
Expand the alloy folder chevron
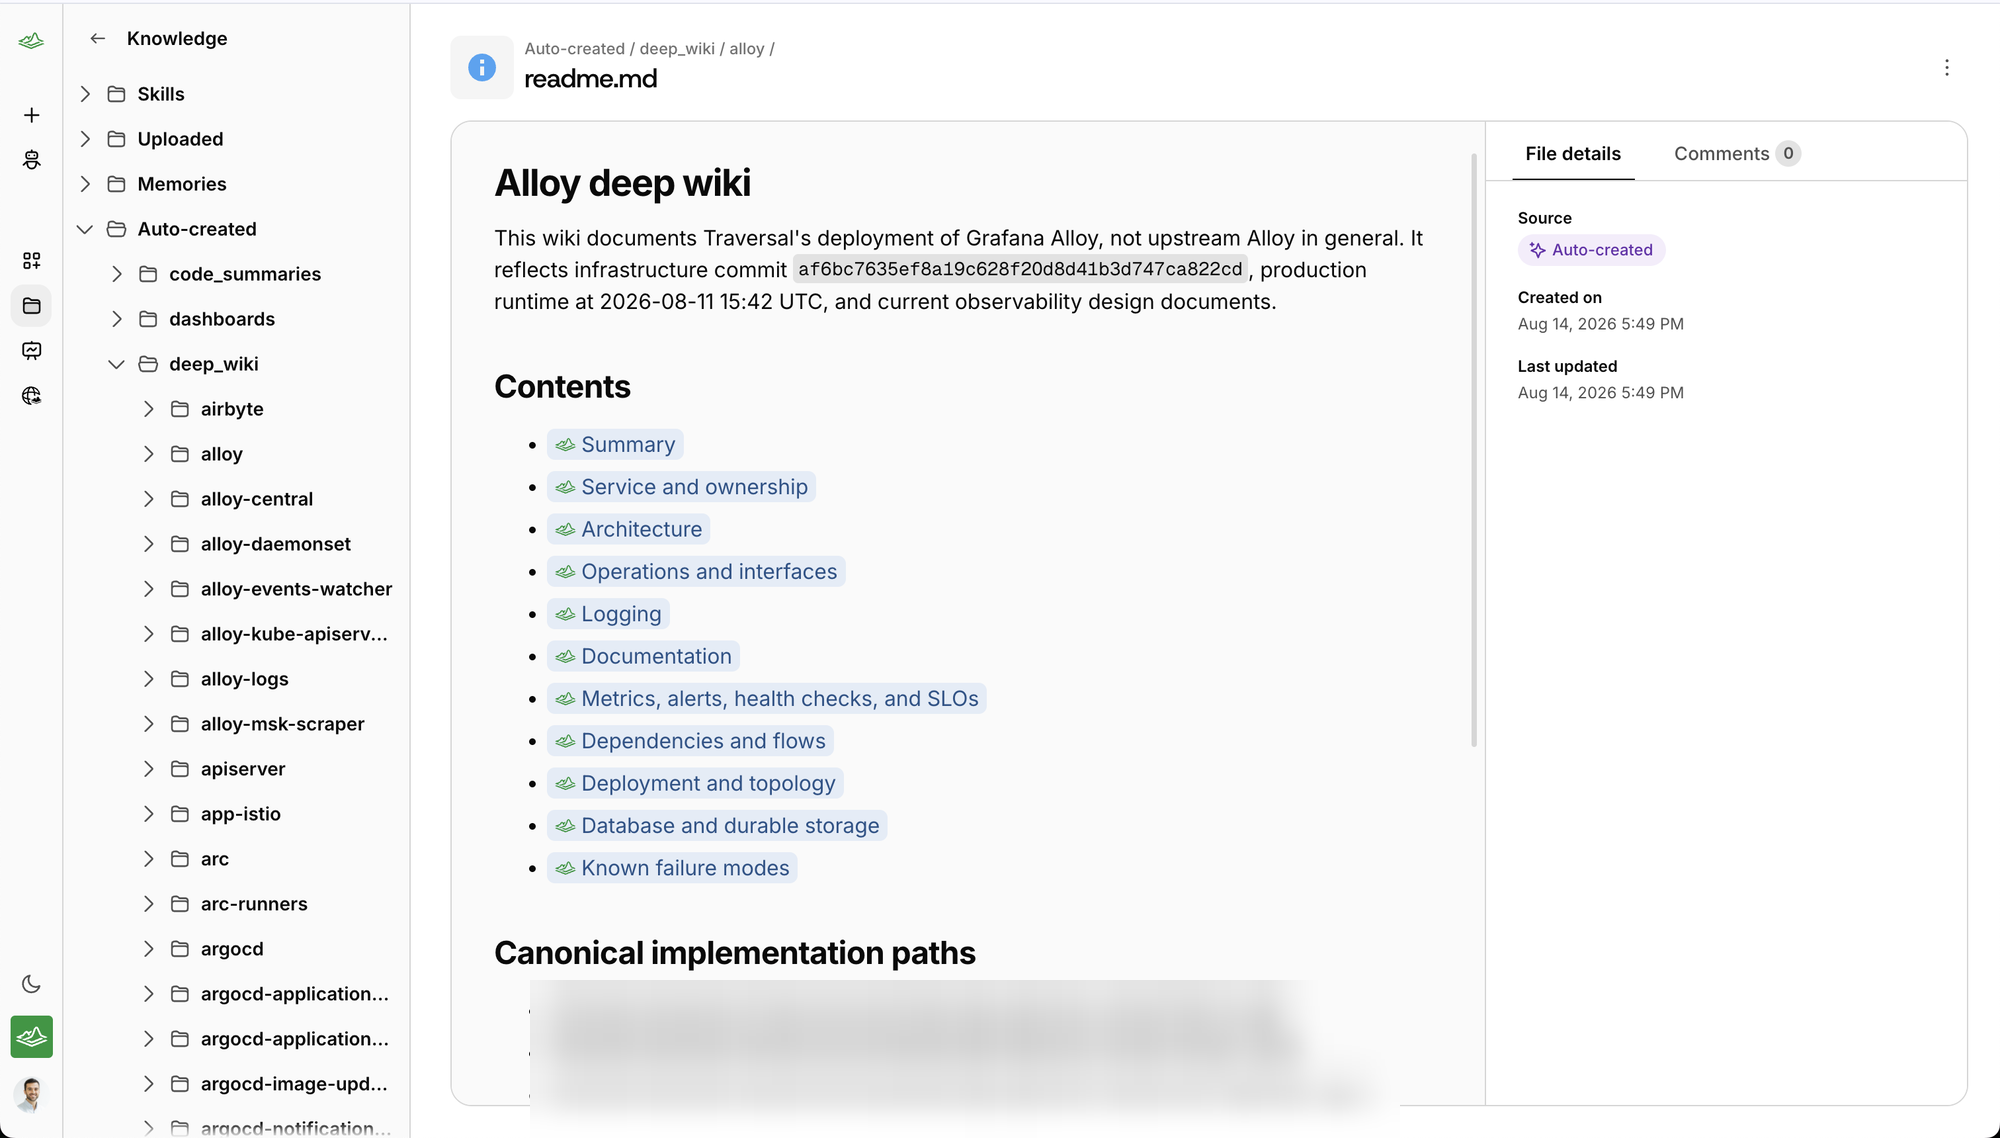click(149, 454)
